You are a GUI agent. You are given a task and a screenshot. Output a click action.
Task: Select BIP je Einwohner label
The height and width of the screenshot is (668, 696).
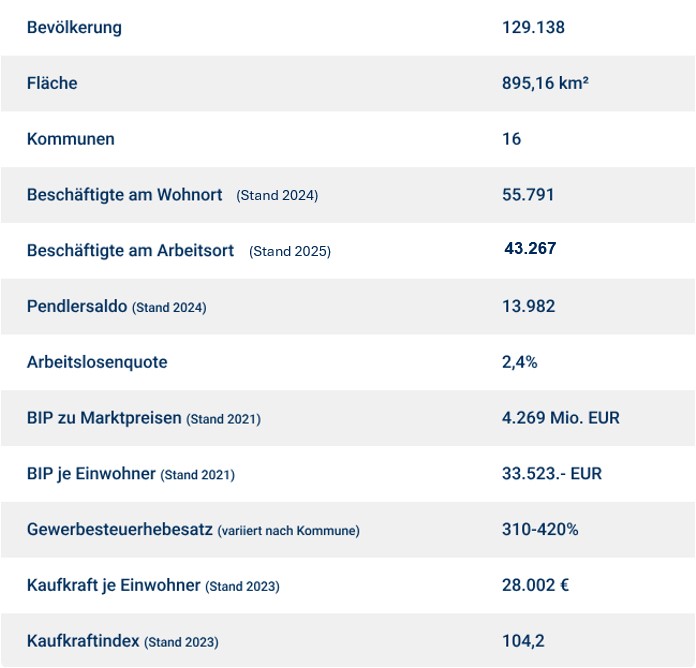point(91,474)
